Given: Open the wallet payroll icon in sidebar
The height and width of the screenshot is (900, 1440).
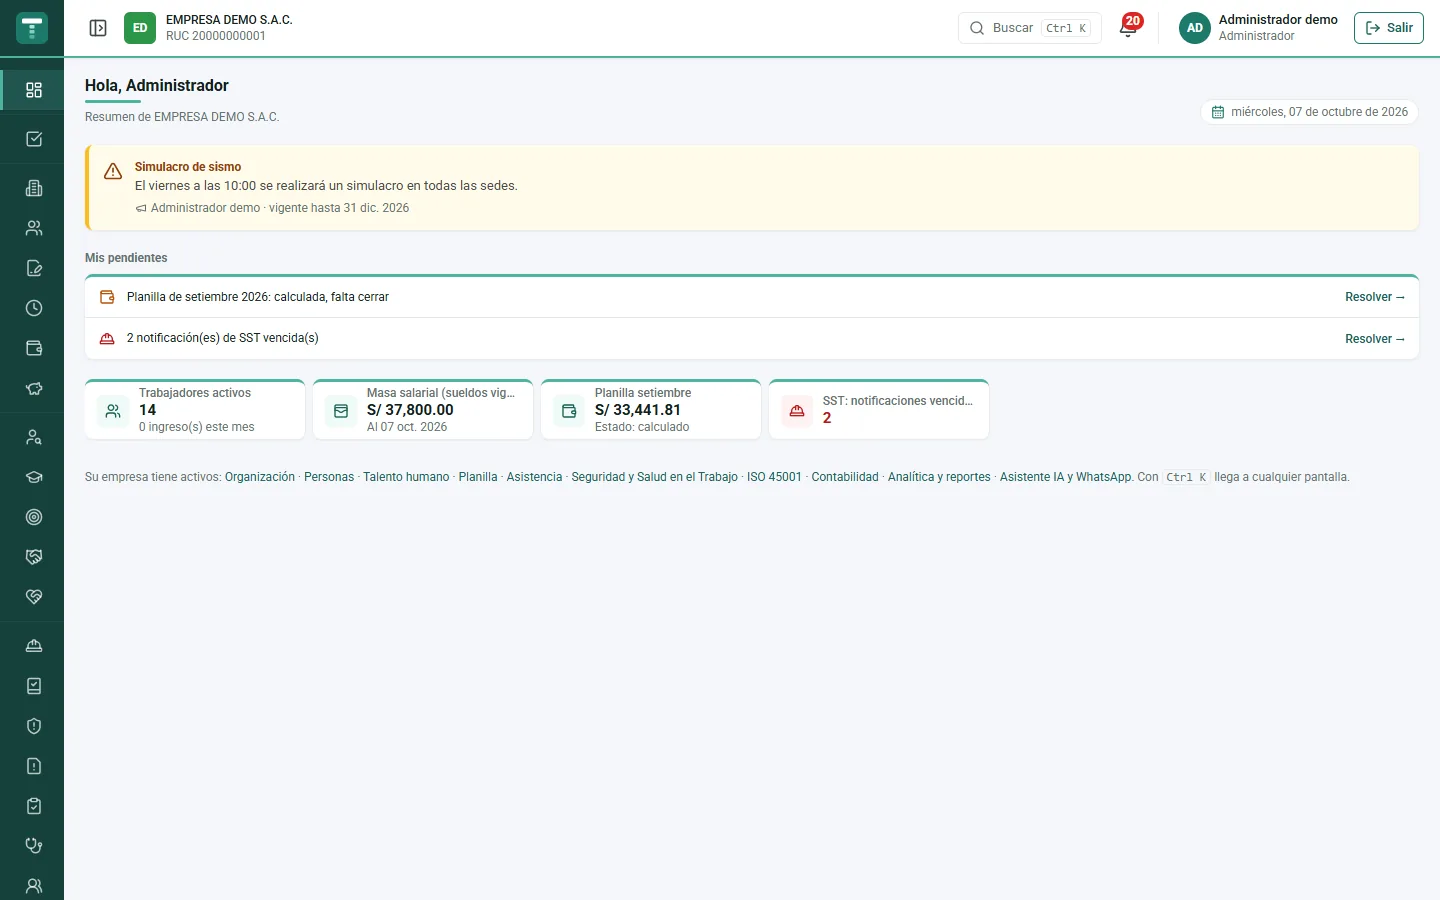Looking at the screenshot, I should (x=34, y=348).
